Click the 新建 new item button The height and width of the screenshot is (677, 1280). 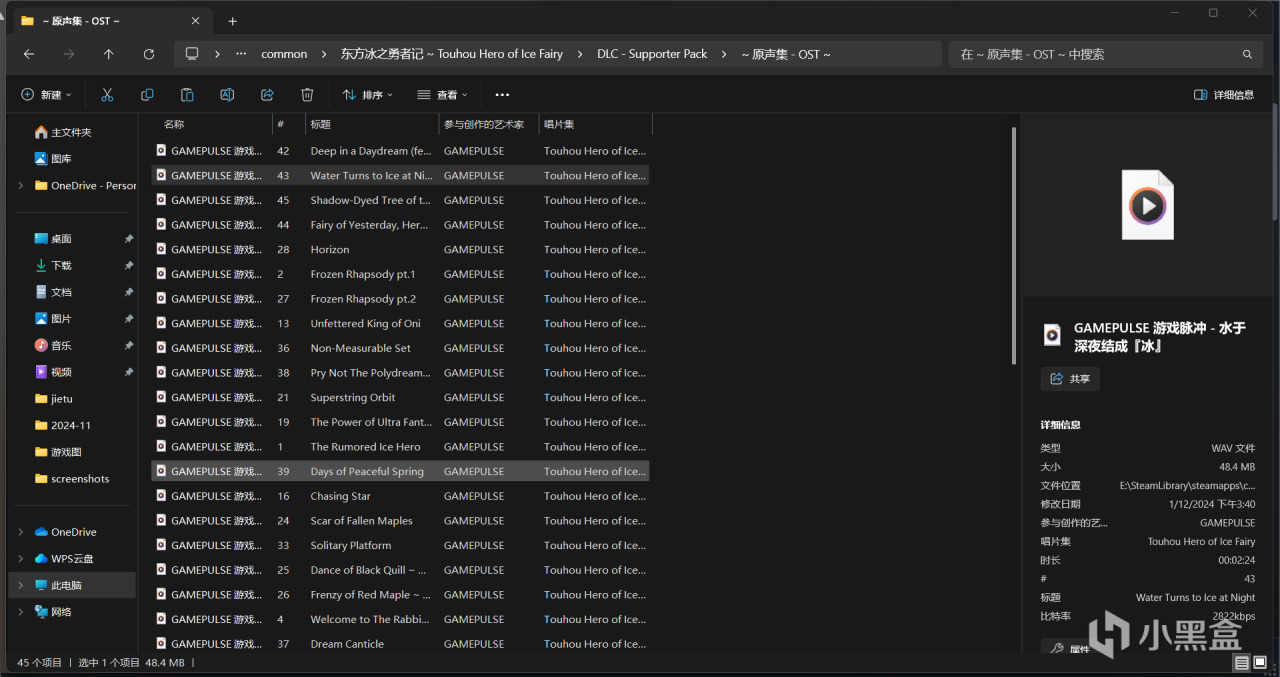tap(46, 95)
